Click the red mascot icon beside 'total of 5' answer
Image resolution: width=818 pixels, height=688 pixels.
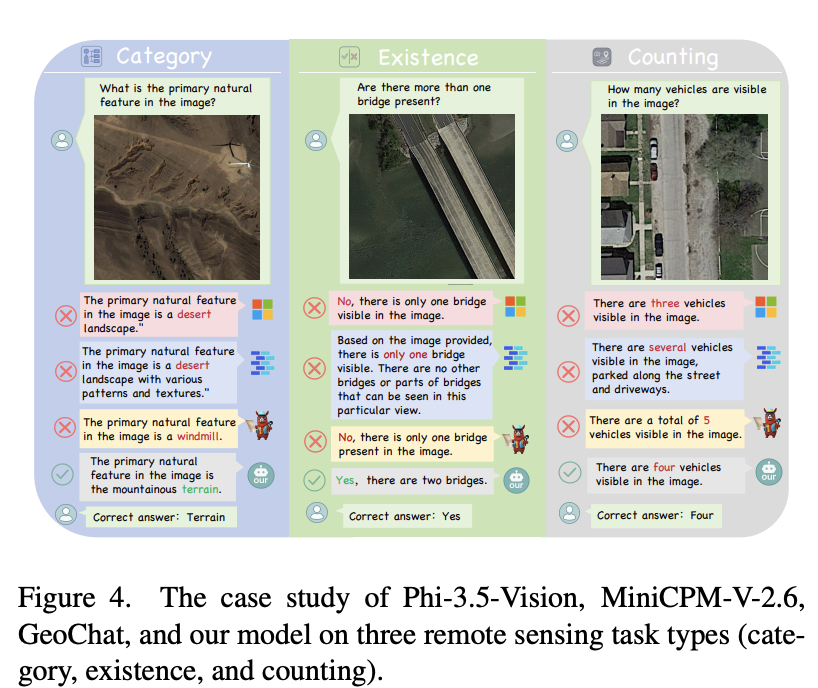[x=768, y=423]
